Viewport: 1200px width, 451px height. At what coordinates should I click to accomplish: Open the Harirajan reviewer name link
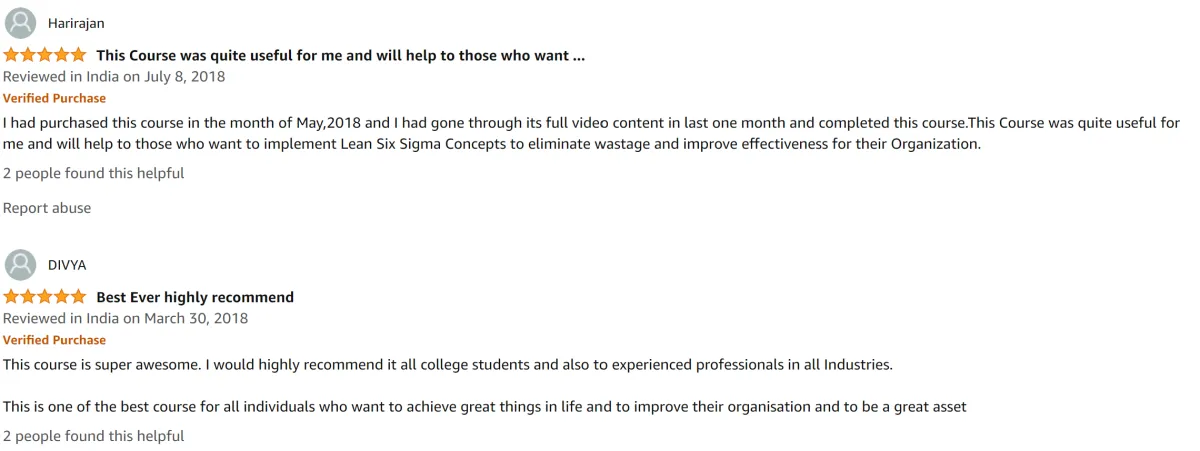point(76,23)
